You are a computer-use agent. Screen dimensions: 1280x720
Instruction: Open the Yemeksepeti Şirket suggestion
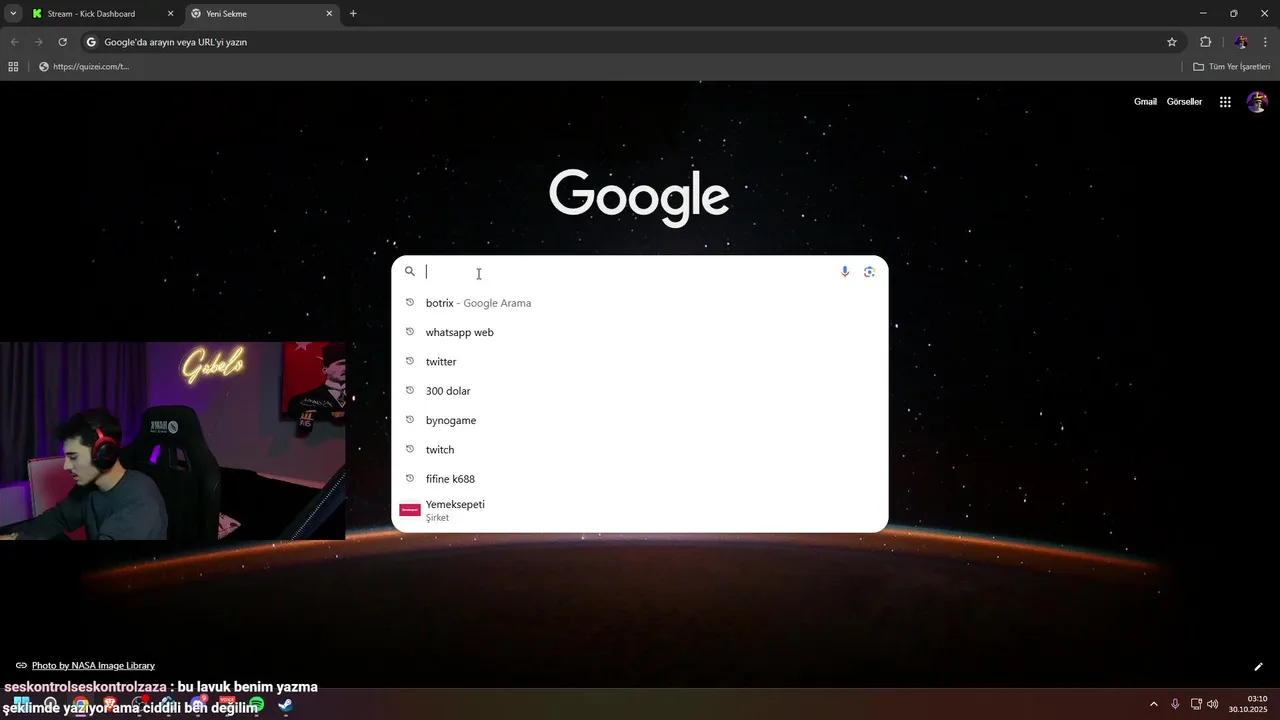[x=640, y=510]
